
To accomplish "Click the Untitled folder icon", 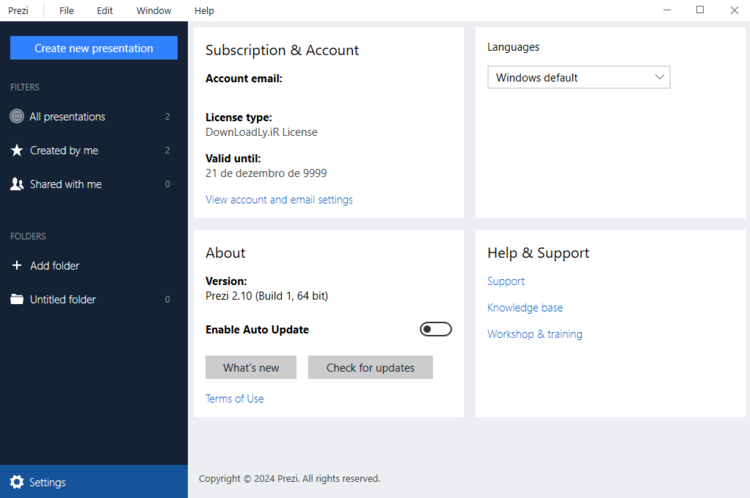I will click(17, 300).
